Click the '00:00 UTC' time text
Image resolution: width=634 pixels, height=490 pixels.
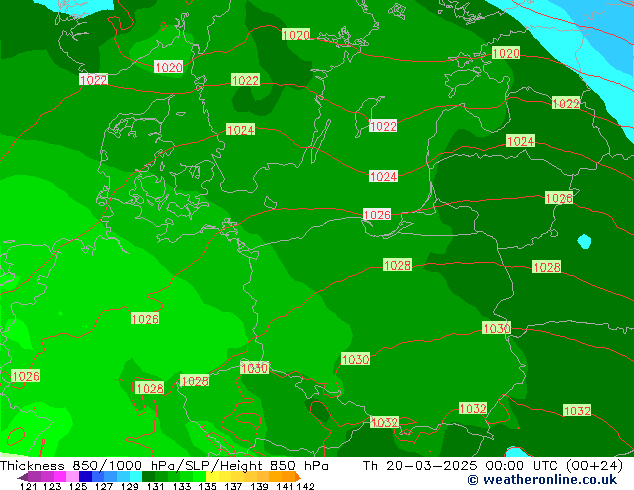[524, 466]
